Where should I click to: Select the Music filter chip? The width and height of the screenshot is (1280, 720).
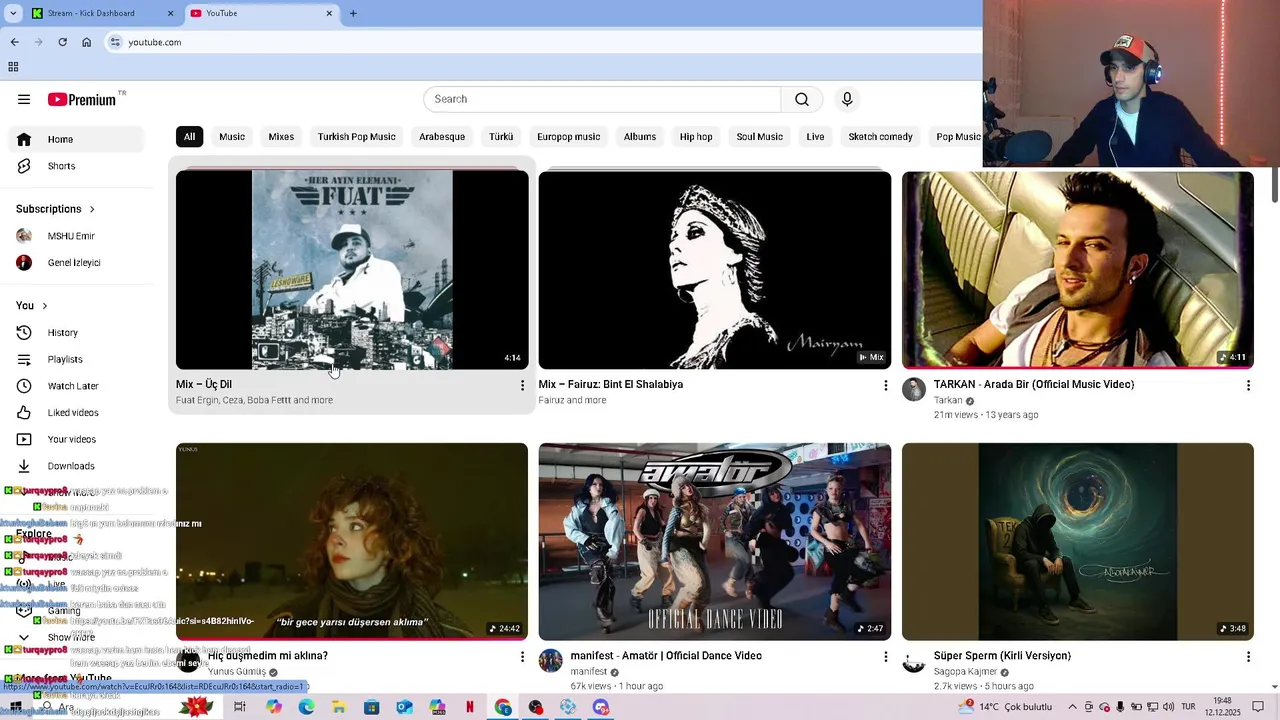[232, 136]
